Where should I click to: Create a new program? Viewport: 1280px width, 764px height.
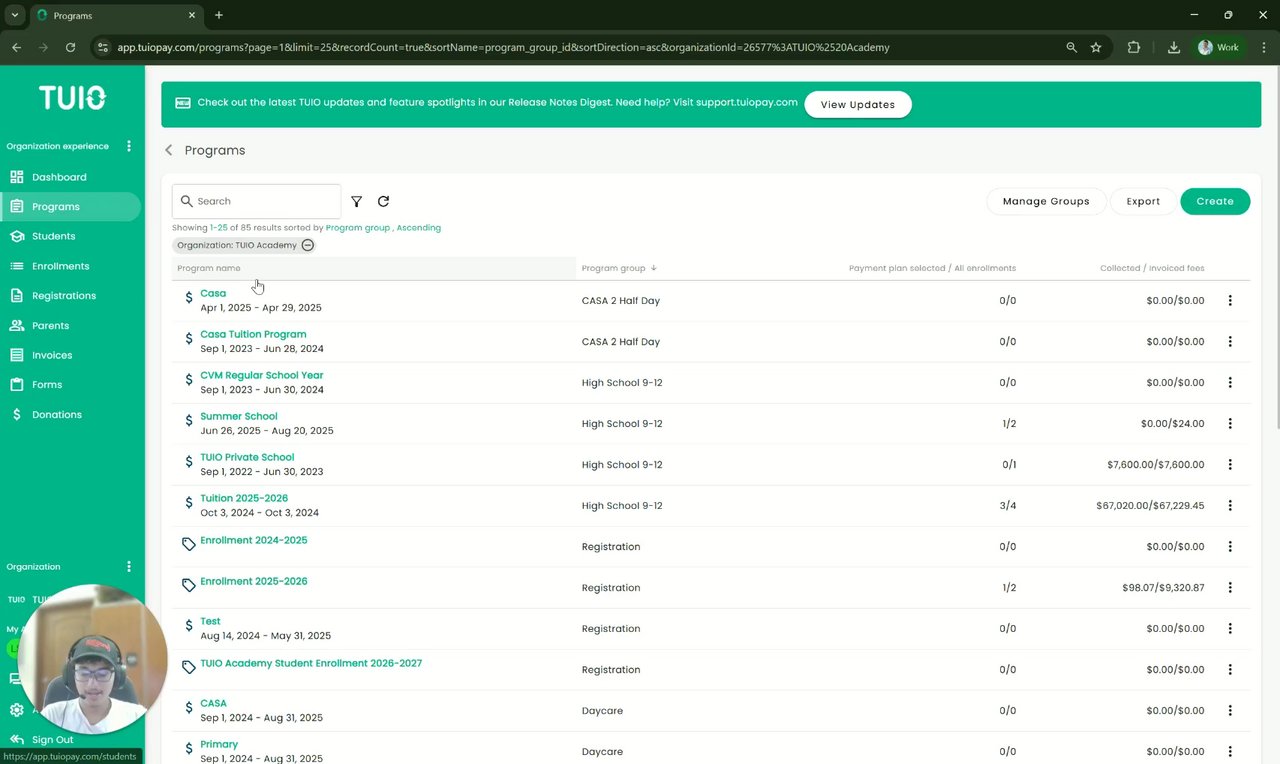coord(1215,201)
